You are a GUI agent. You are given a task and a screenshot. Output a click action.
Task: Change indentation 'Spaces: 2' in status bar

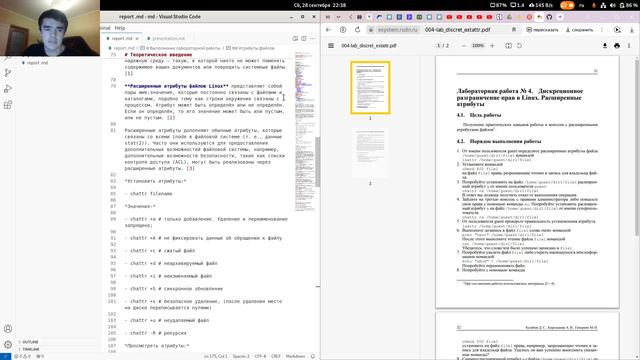(241, 356)
